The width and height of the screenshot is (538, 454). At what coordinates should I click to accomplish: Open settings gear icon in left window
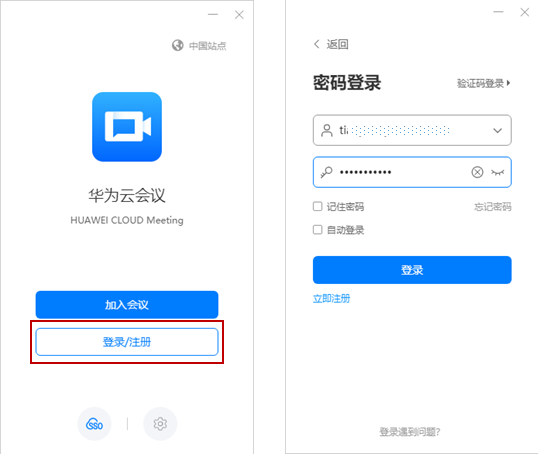160,424
